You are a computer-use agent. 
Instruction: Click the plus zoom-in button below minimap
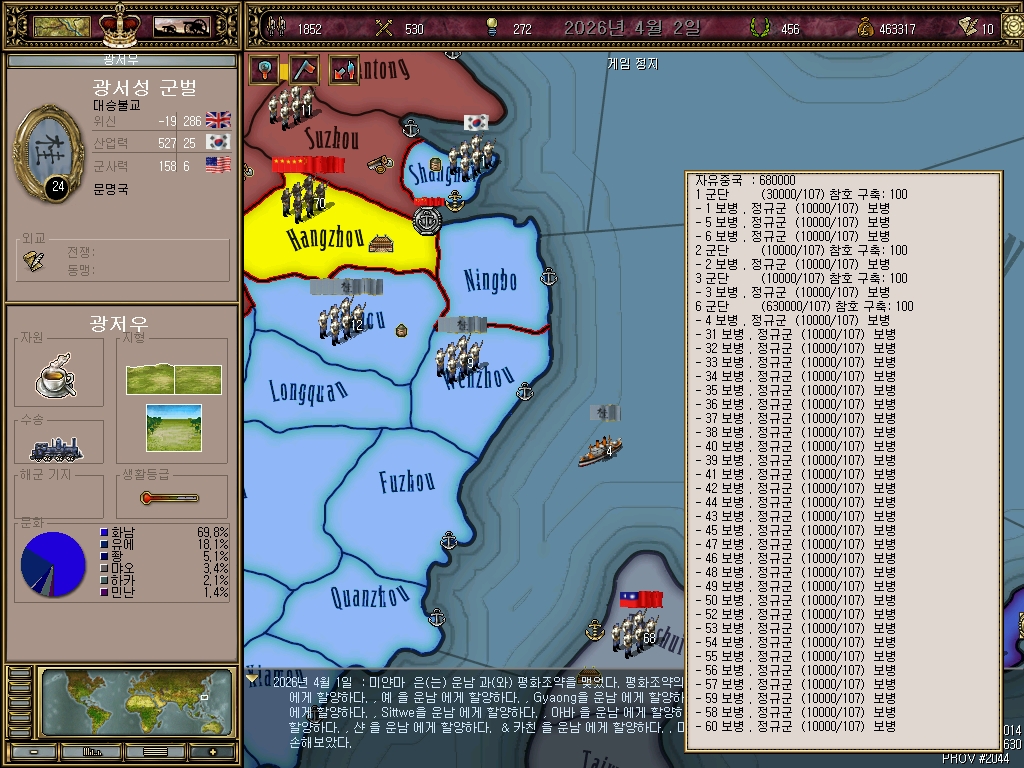pyautogui.click(x=213, y=752)
